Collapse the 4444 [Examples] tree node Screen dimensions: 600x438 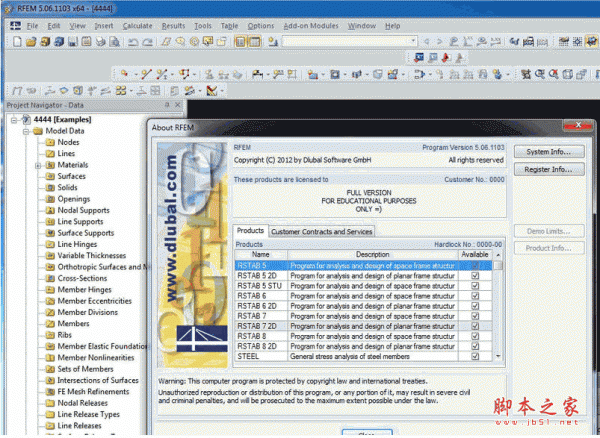14,120
